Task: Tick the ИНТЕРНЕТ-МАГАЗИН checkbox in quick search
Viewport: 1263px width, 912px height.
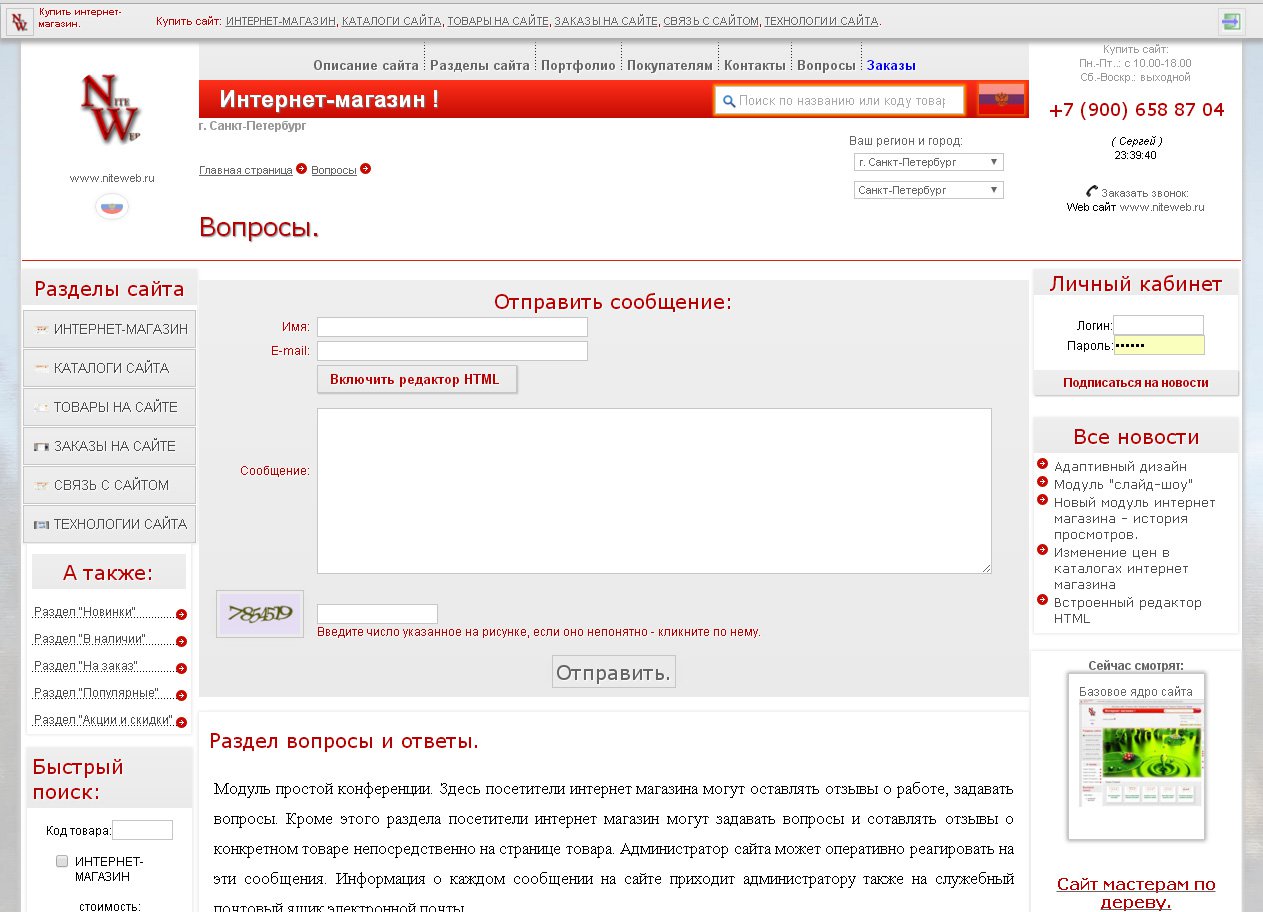Action: pos(62,861)
